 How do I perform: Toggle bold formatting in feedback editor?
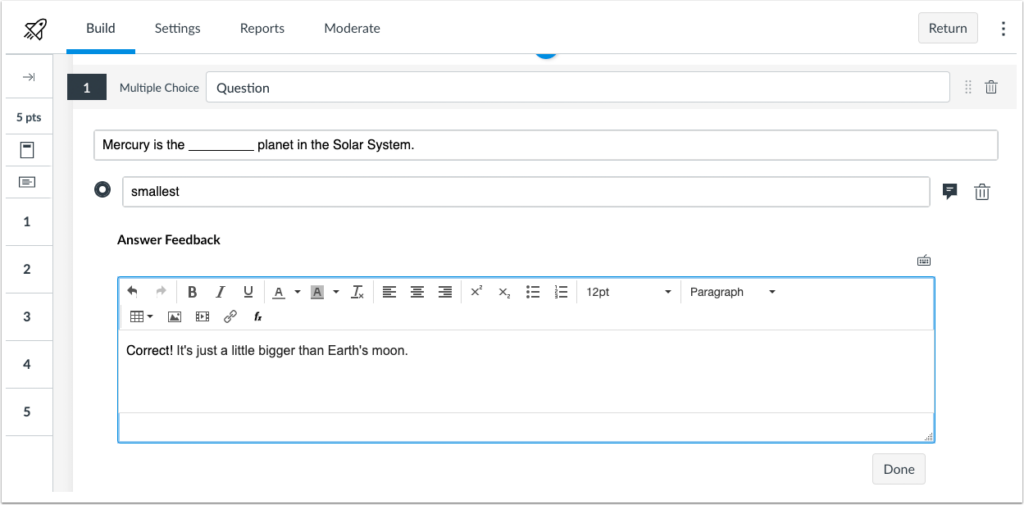[x=192, y=292]
